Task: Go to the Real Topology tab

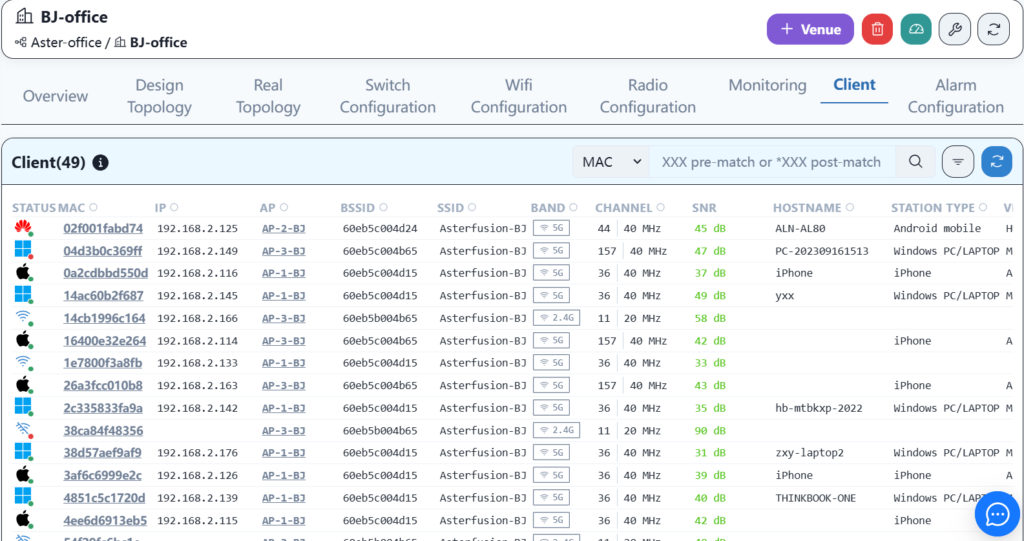Action: click(x=268, y=96)
